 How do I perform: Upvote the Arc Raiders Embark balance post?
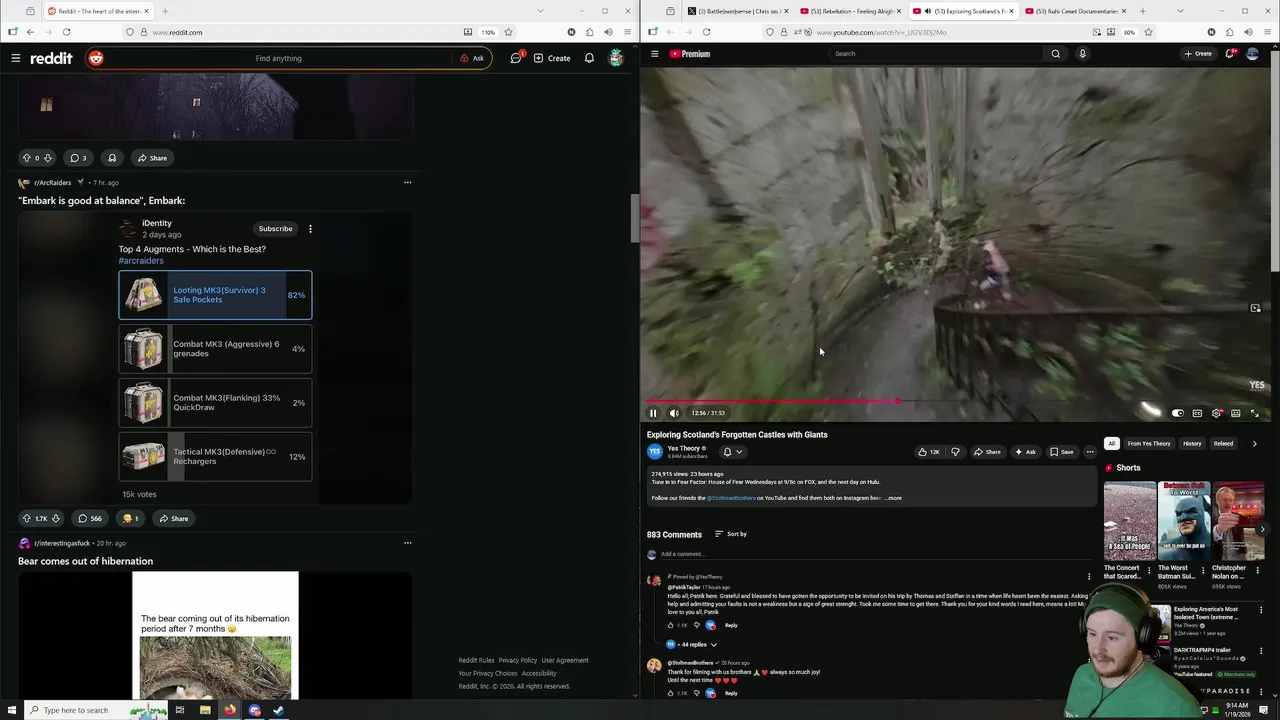pyautogui.click(x=27, y=518)
